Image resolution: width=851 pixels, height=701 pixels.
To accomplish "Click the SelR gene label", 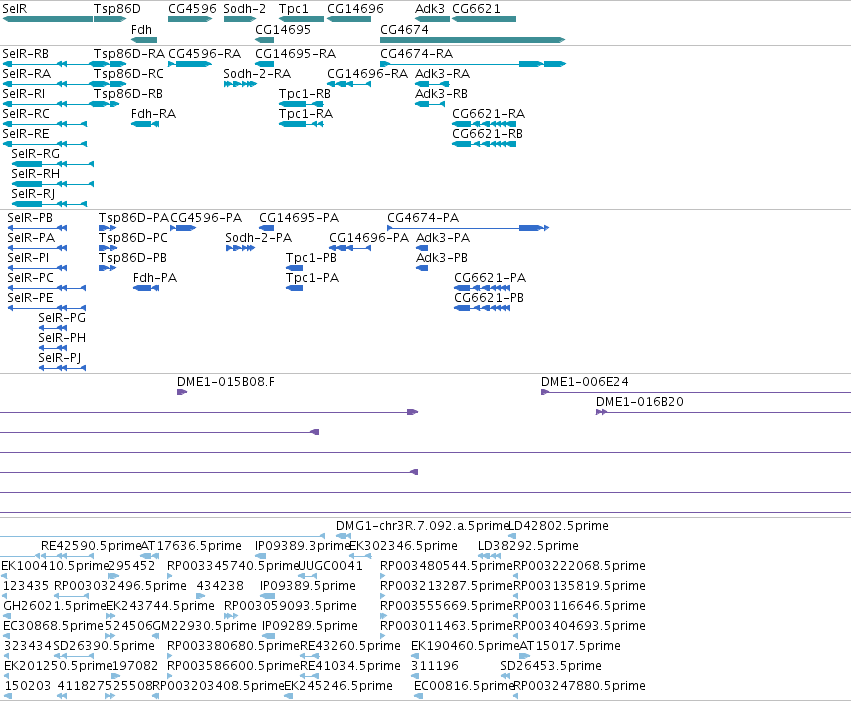I will (x=15, y=9).
